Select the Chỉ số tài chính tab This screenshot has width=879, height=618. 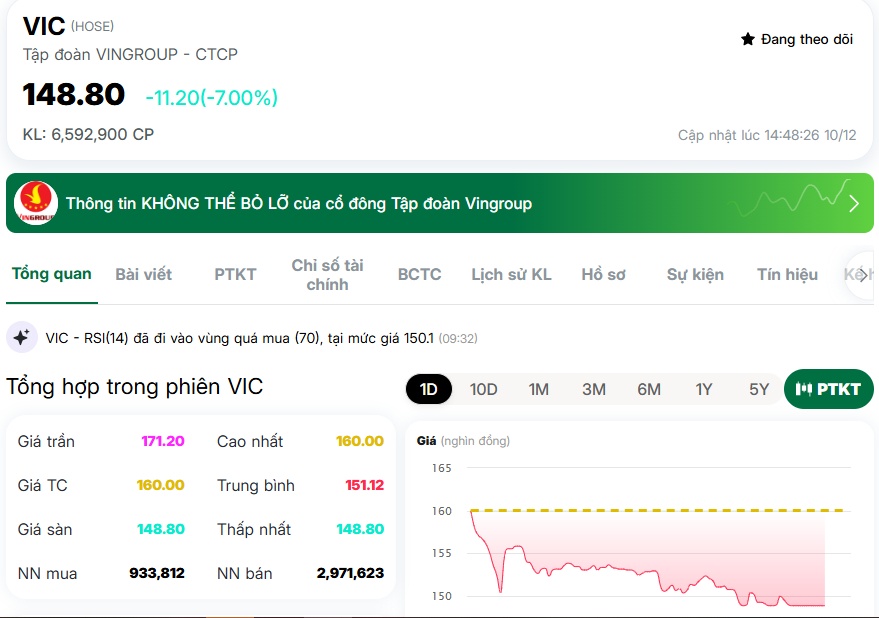click(327, 274)
